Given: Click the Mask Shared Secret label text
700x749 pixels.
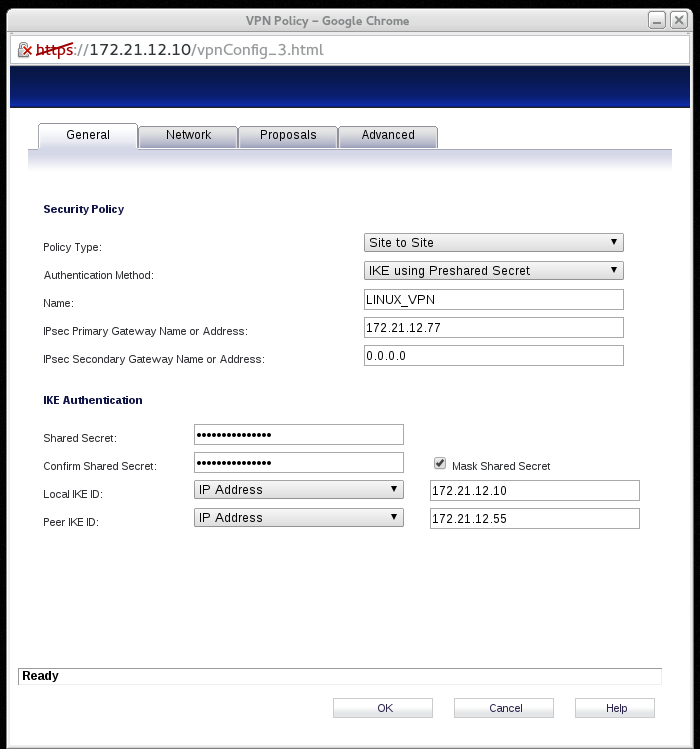Looking at the screenshot, I should point(501,466).
